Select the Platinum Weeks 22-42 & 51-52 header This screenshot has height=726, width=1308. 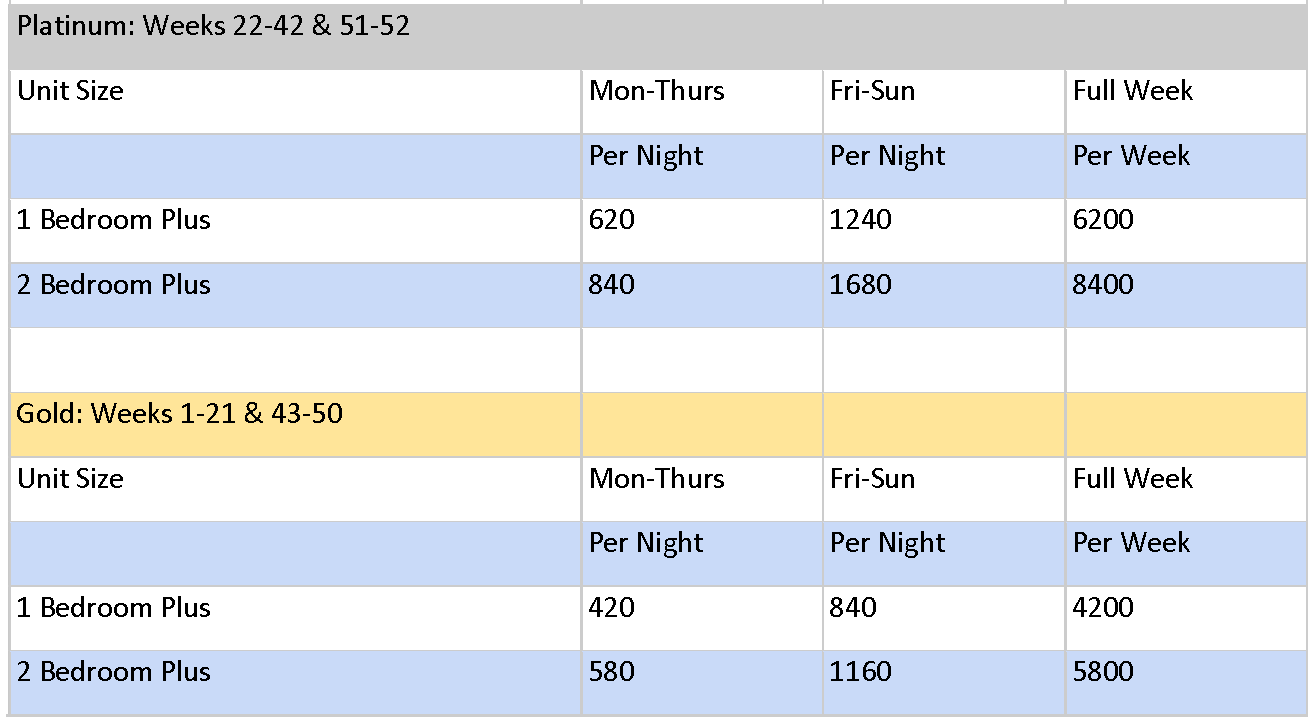coord(654,35)
